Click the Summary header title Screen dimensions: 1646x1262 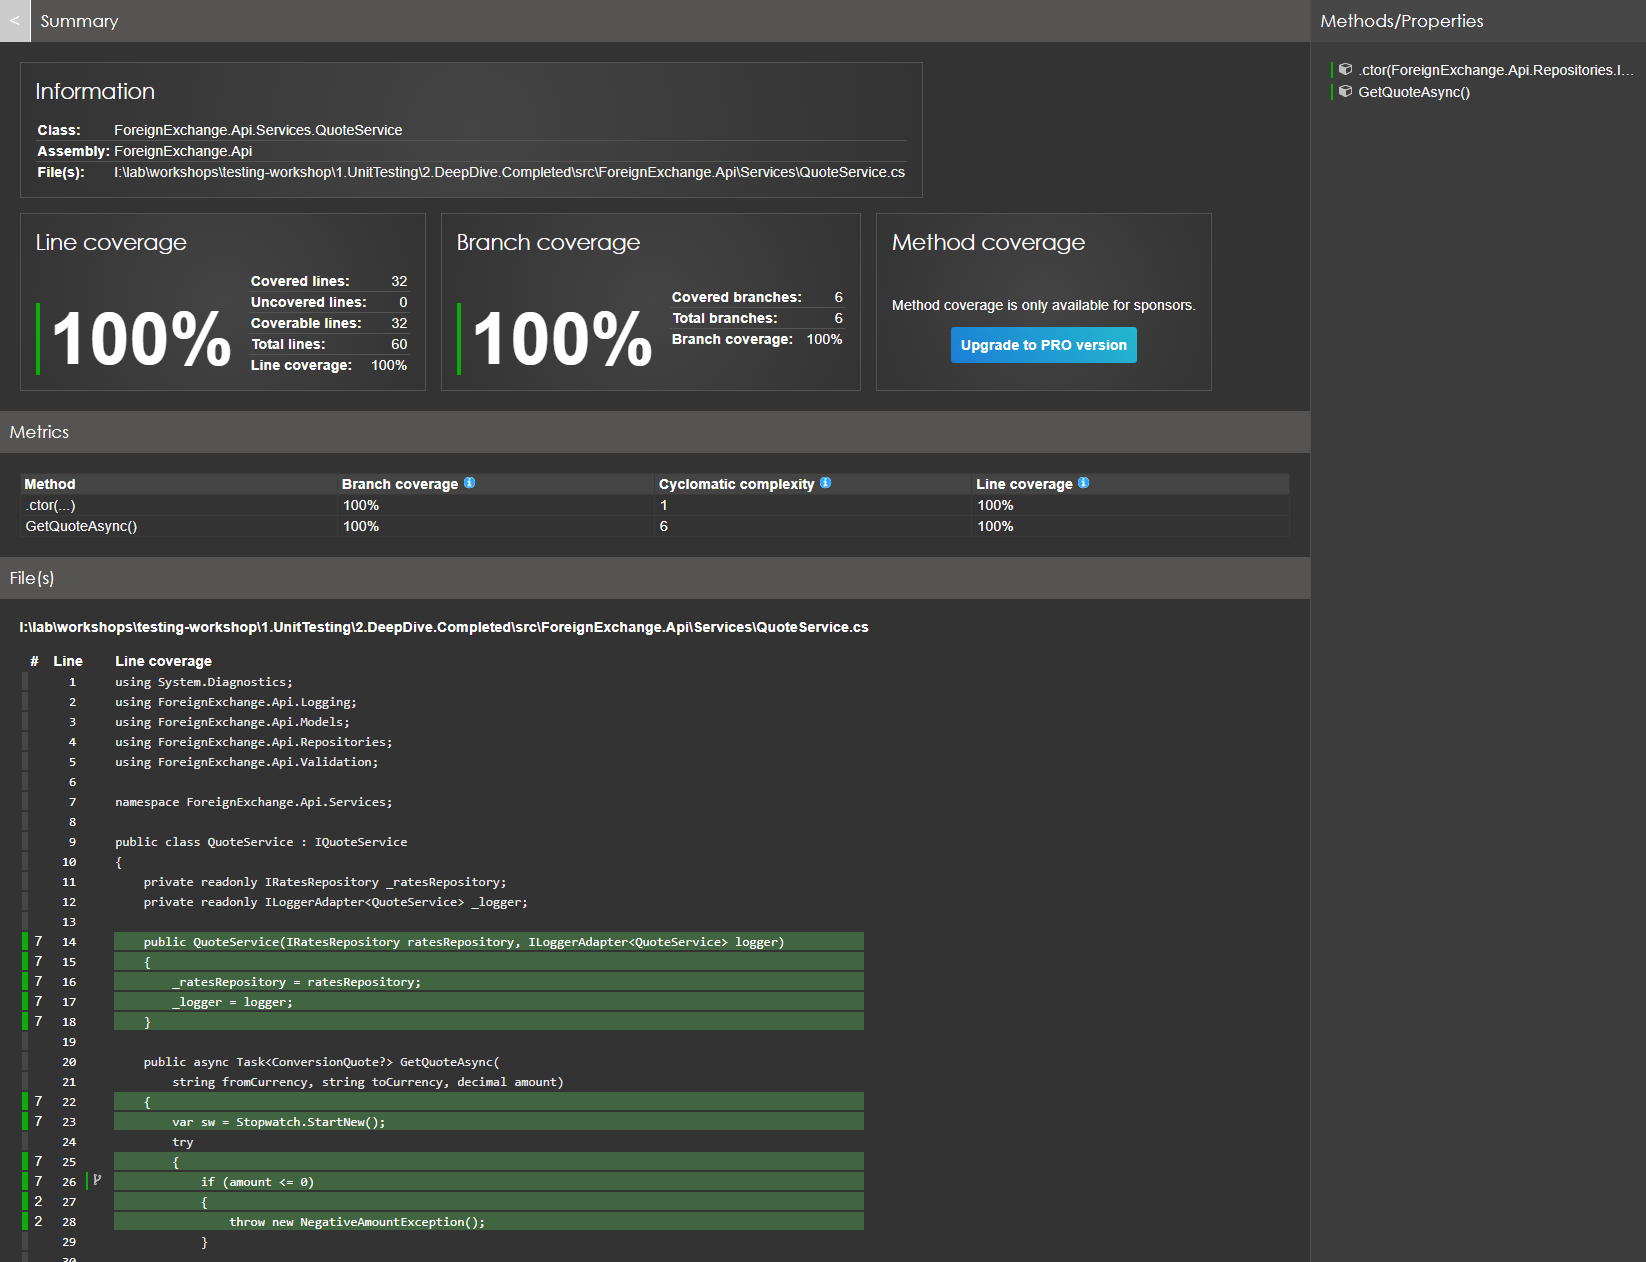79,21
